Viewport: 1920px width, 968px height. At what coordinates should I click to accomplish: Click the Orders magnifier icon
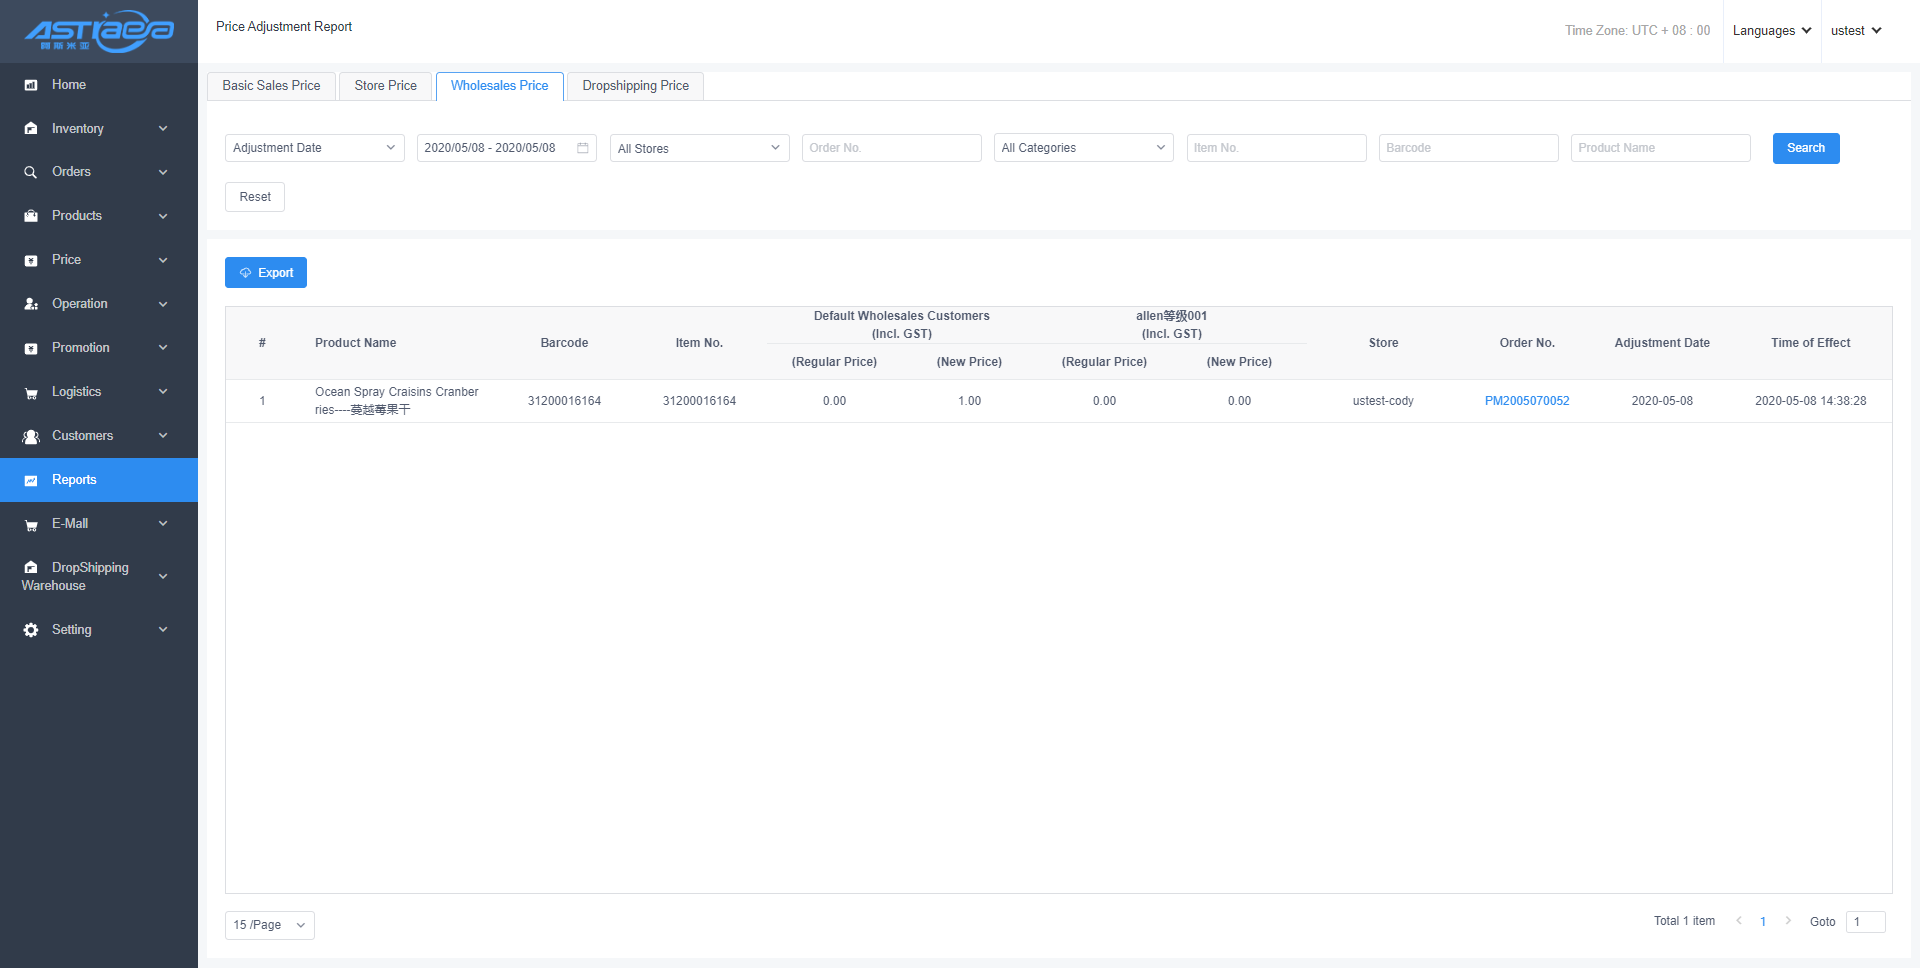pyautogui.click(x=31, y=172)
